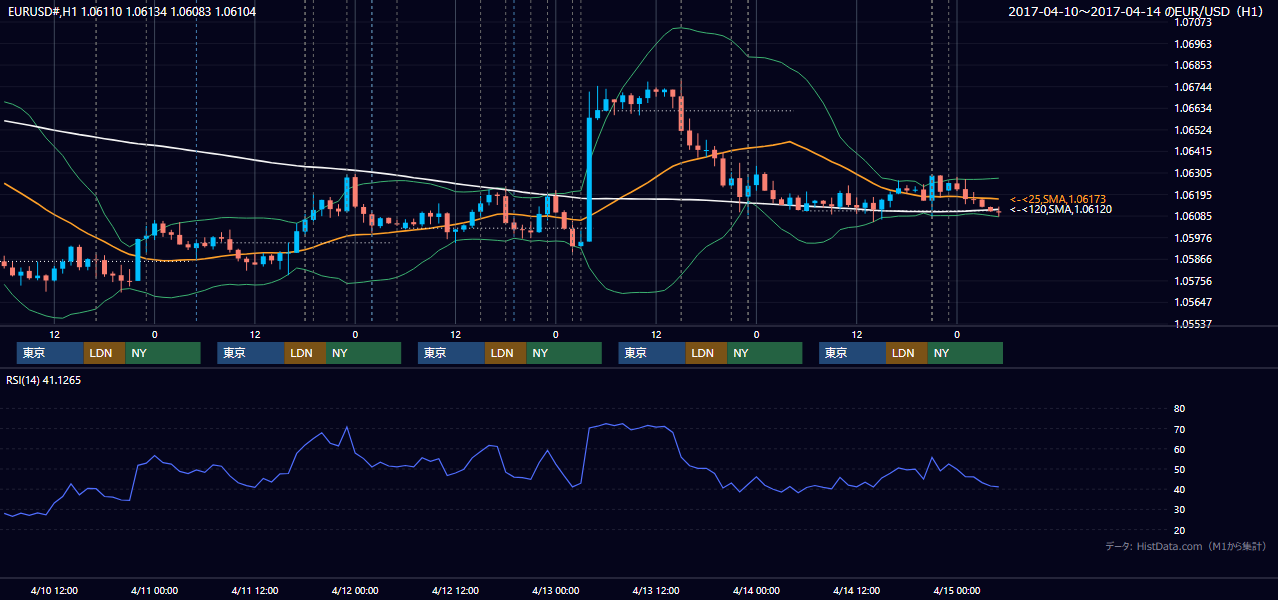Click the 4/10 12:00 time label
1278x600 pixels.
point(54,591)
